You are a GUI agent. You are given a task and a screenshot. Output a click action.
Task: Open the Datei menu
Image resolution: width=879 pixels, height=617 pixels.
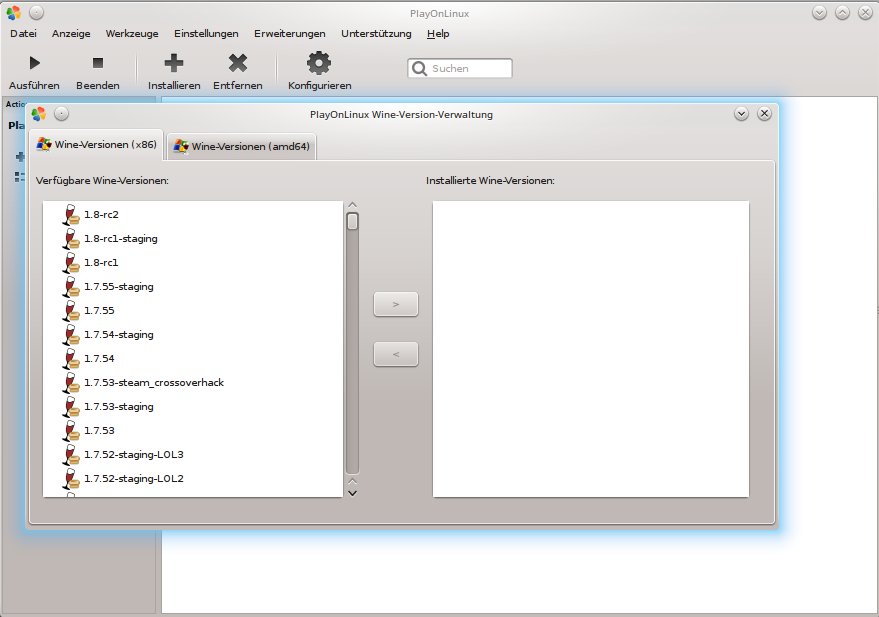pyautogui.click(x=24, y=34)
